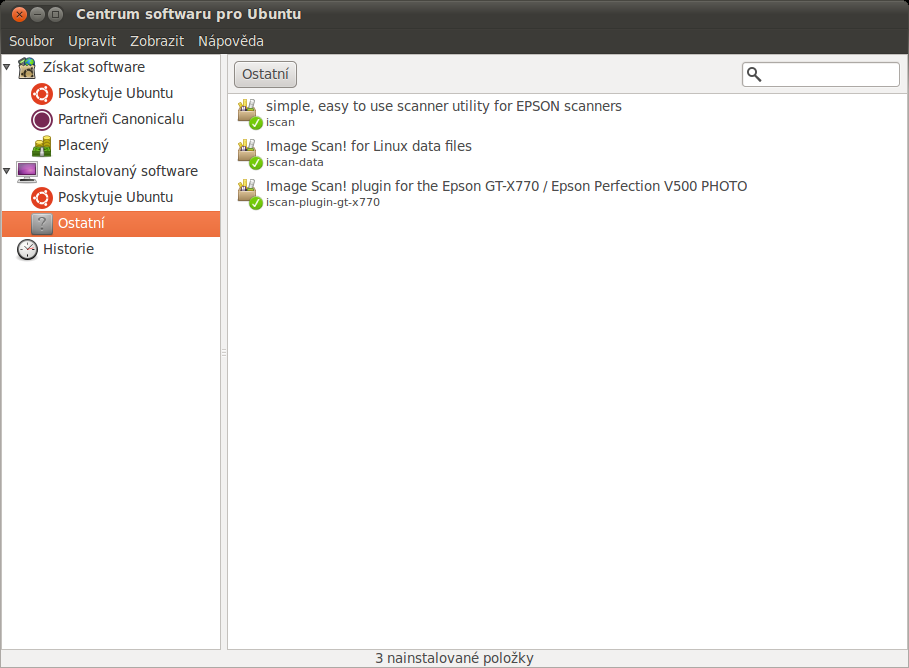The height and width of the screenshot is (668, 909).
Task: Click the Ubuntu logo beside Poskytuje Ubuntu under Získat software
Action: (x=42, y=93)
